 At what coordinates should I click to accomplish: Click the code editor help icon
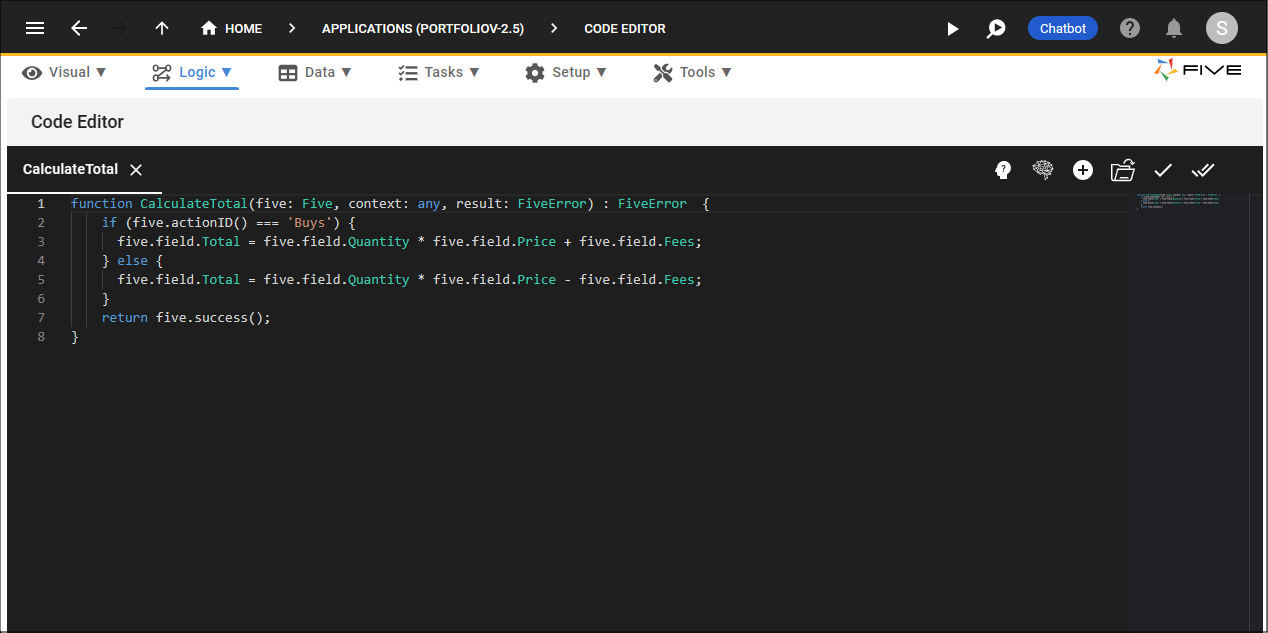click(1003, 170)
